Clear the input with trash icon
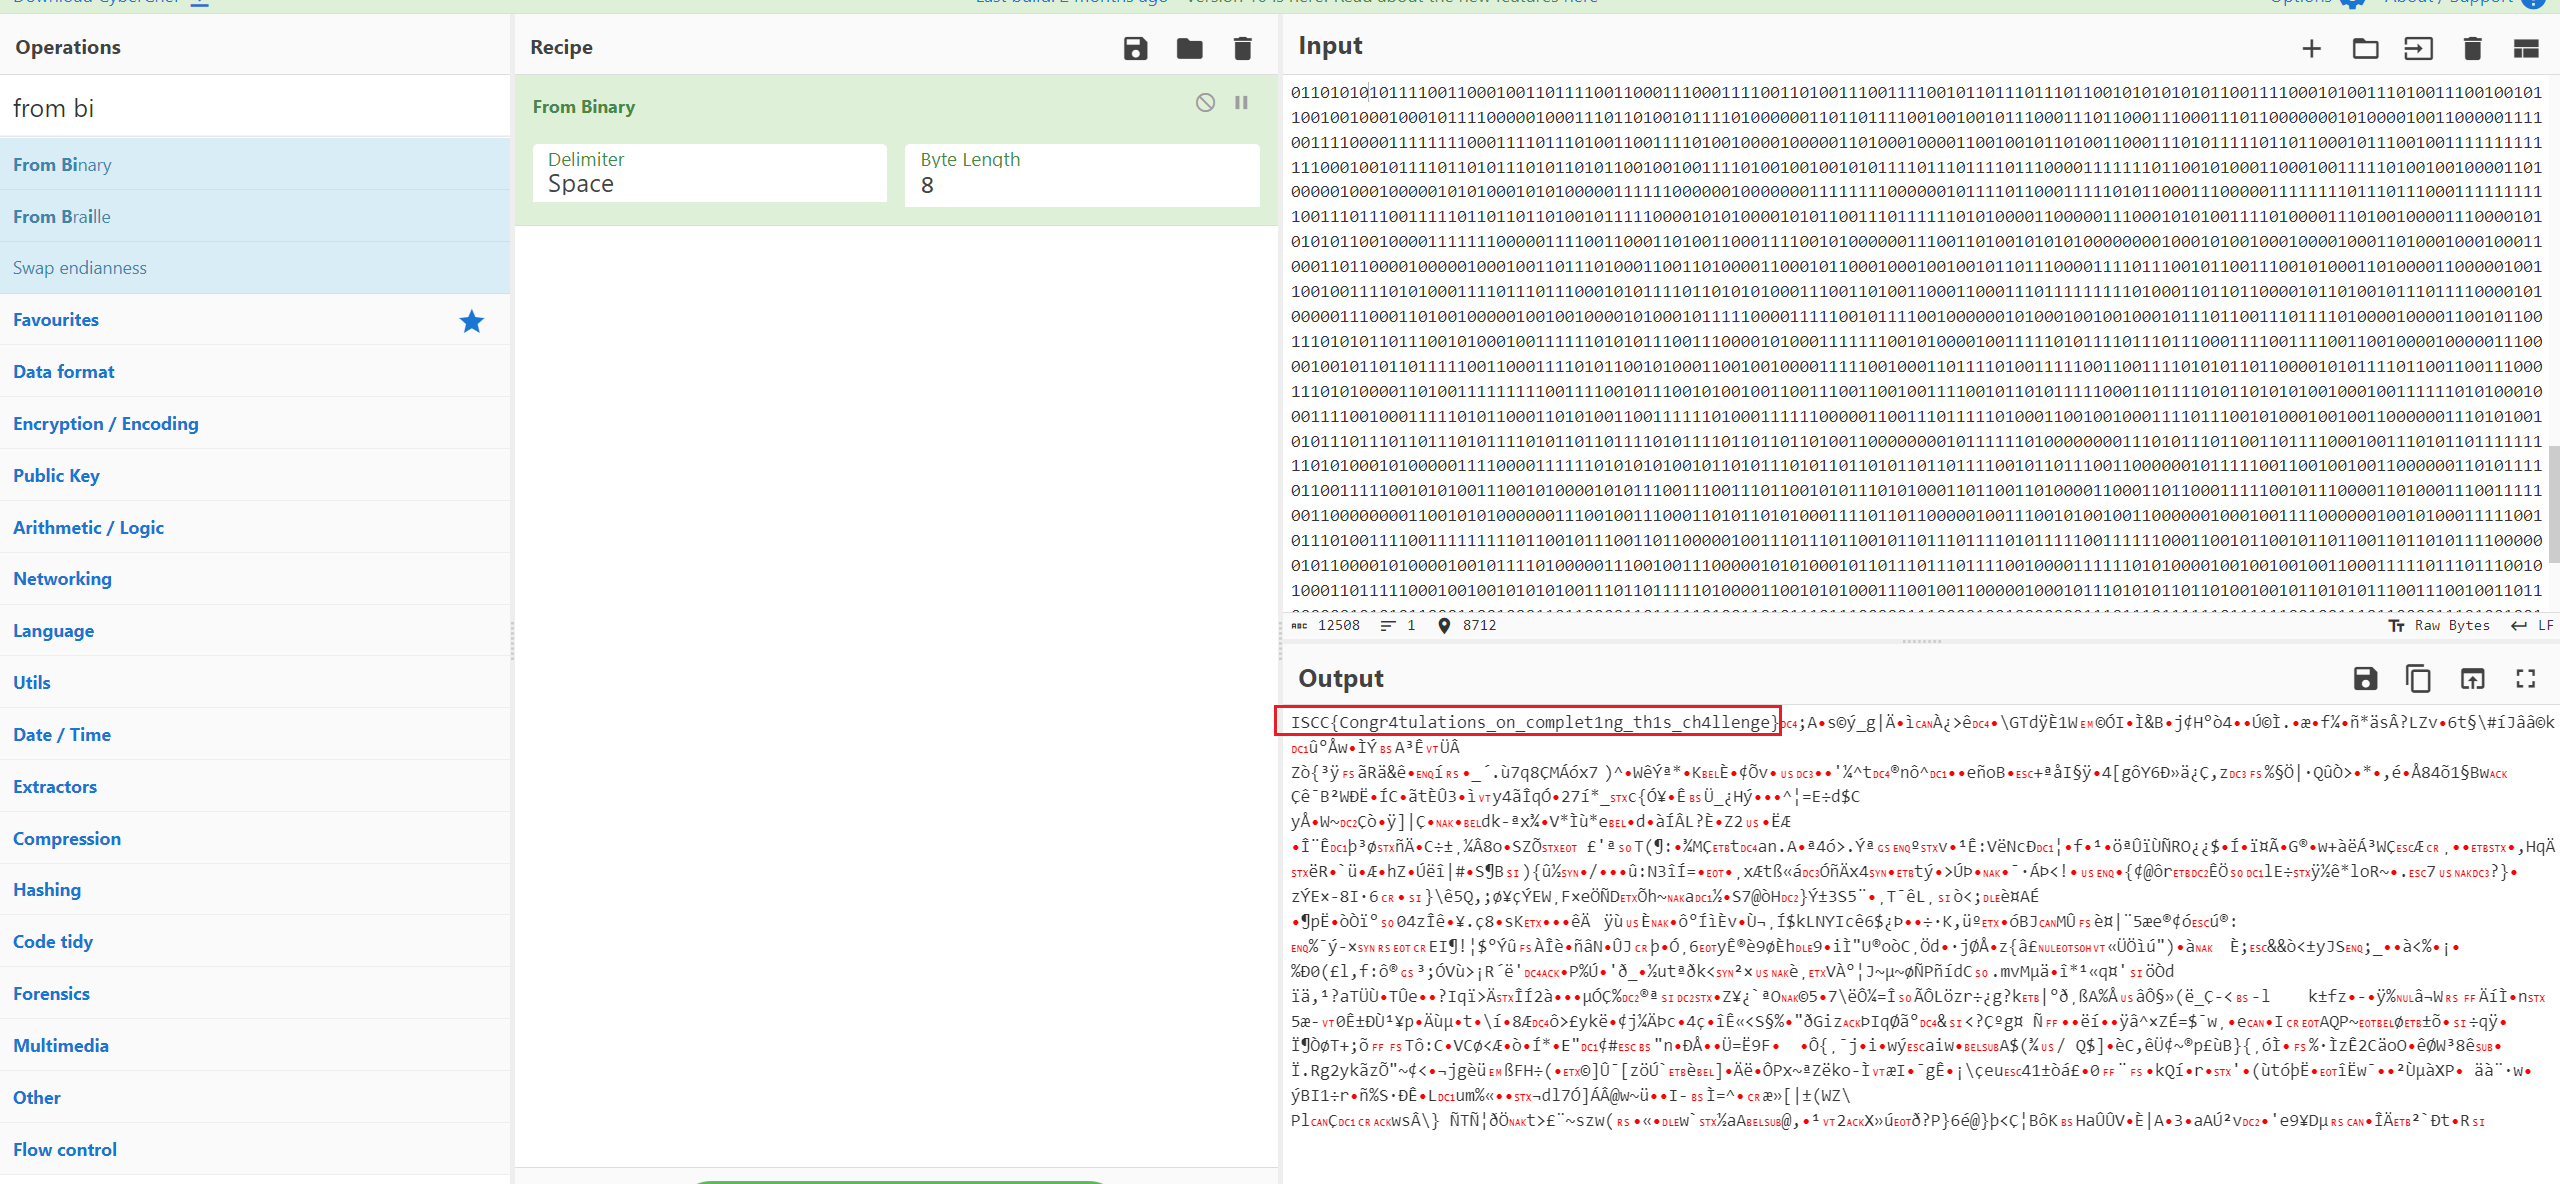Screen dimensions: 2560x1184 pos(2472,48)
